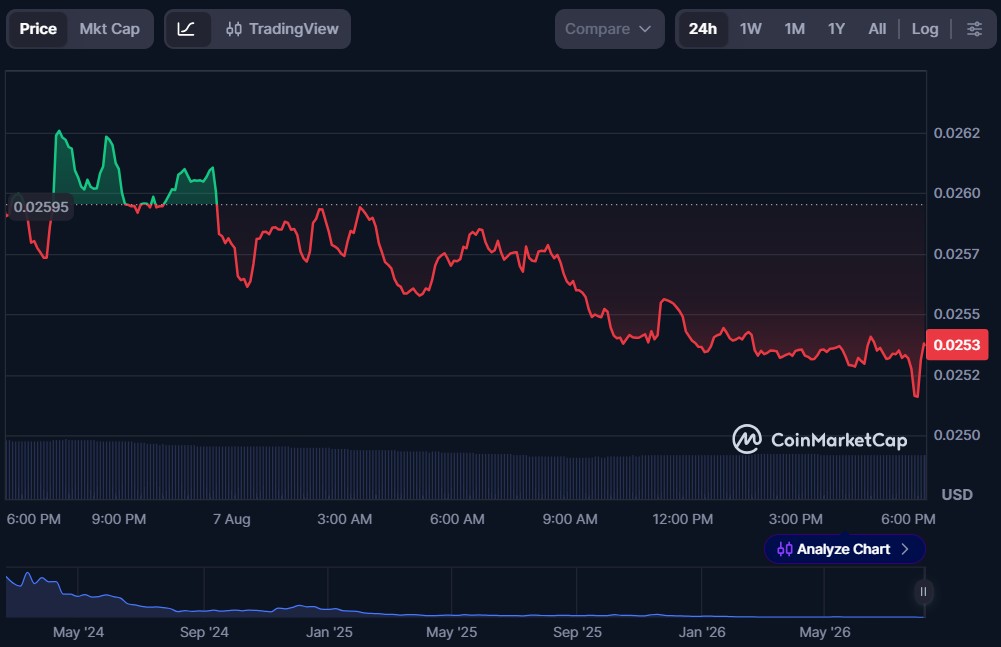Viewport: 1001px width, 647px height.
Task: Click the Jan '26 overview timeline label
Action: pyautogui.click(x=702, y=632)
